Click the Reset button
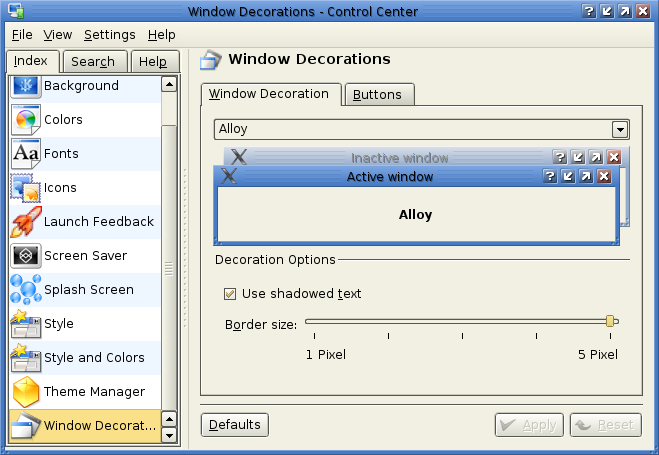Screen dimensions: 659x455 [x=606, y=425]
